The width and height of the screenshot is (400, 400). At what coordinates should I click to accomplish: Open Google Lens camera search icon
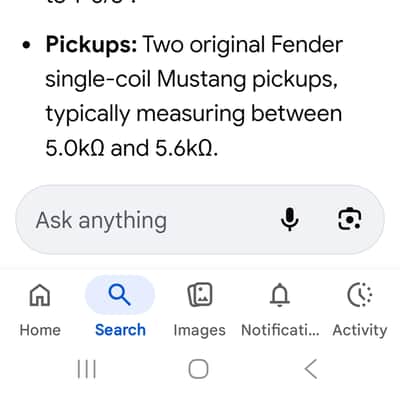pyautogui.click(x=350, y=219)
